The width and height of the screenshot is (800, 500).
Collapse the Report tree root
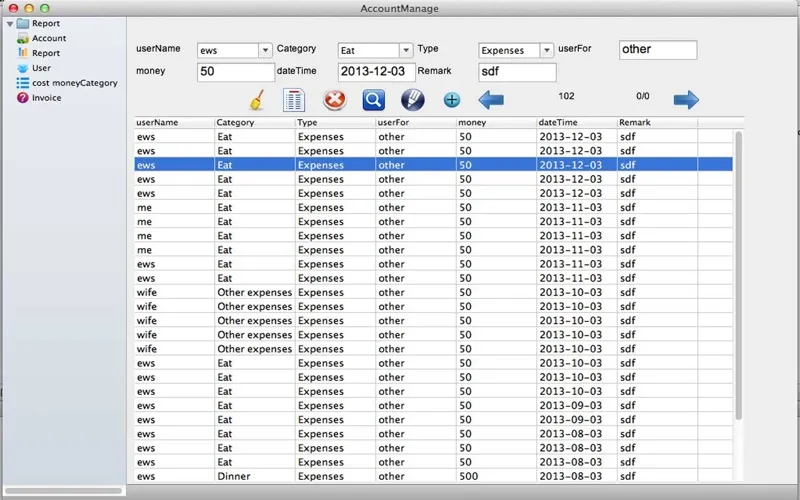pos(10,24)
